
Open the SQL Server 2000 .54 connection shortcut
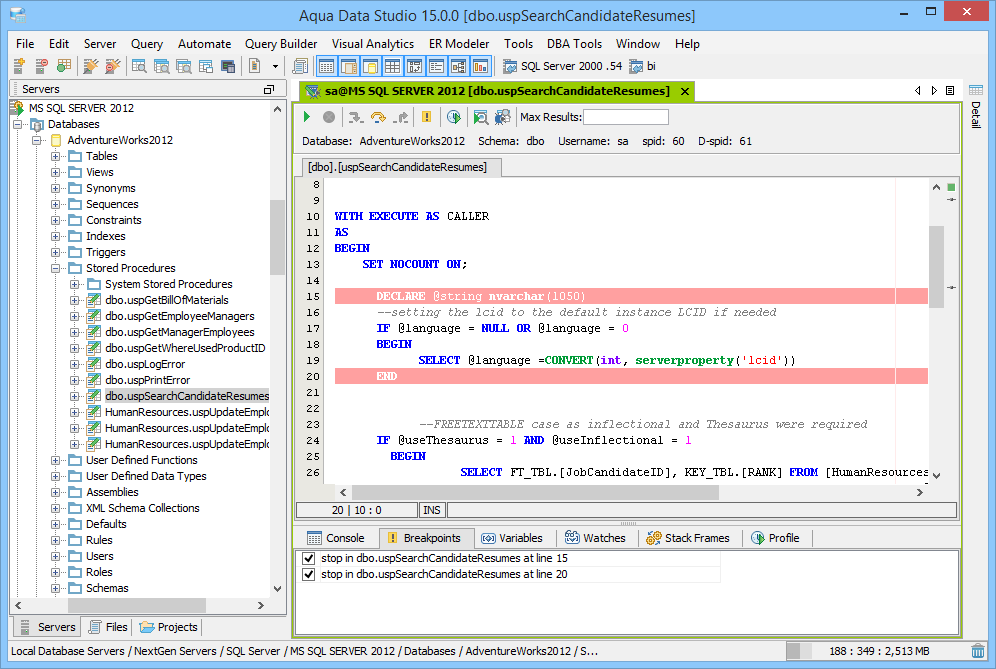pos(563,66)
